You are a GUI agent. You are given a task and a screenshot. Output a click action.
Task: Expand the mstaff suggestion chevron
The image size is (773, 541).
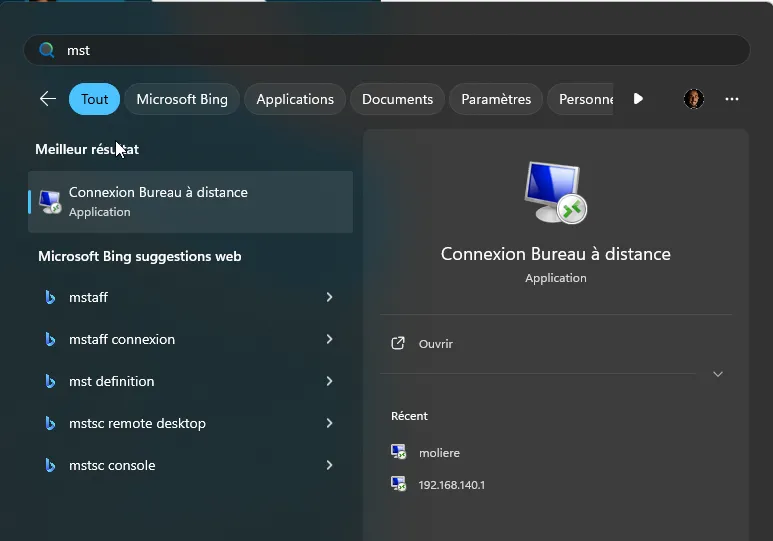(329, 297)
